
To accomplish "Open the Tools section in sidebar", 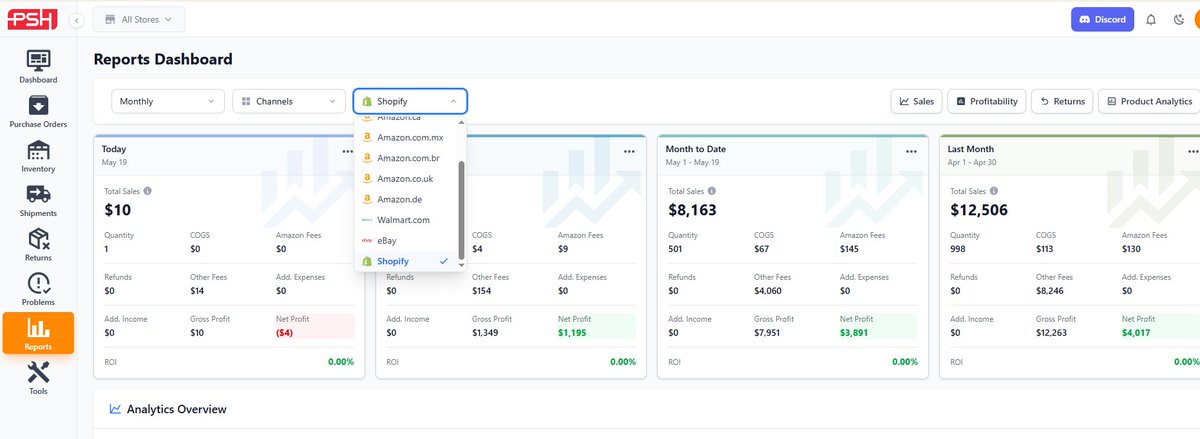I will (x=38, y=378).
